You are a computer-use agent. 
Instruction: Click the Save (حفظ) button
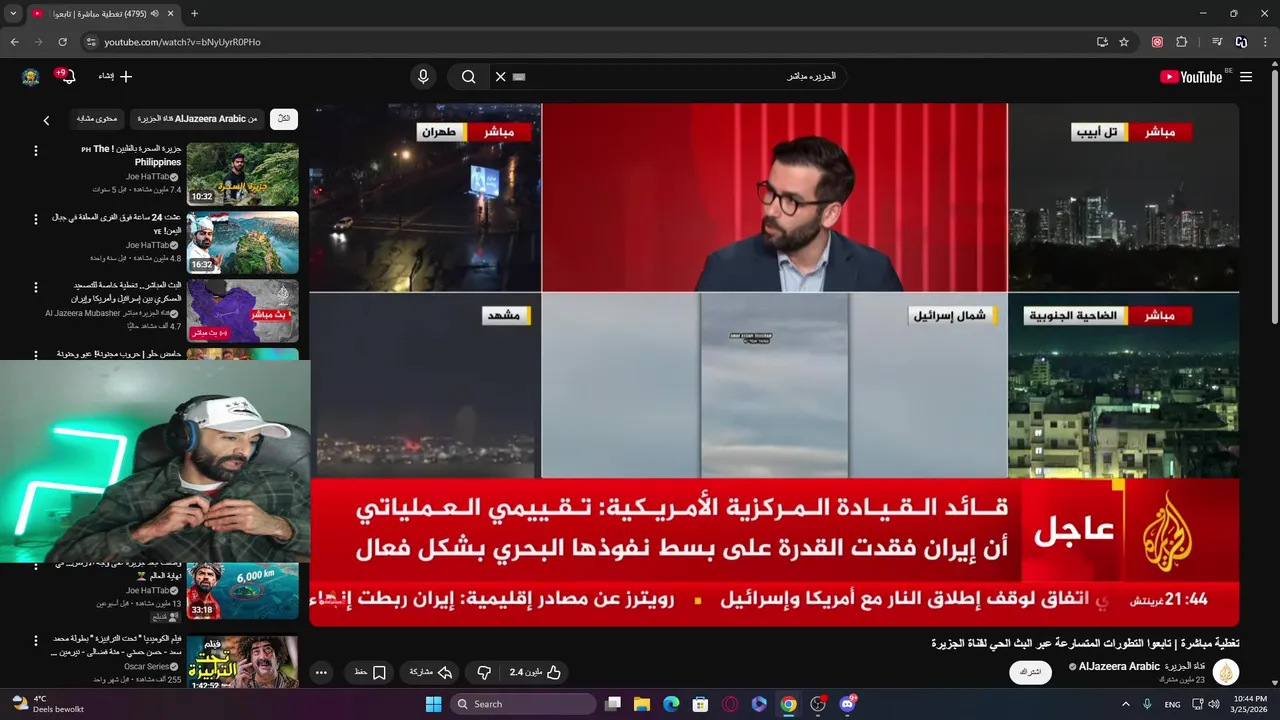pyautogui.click(x=370, y=673)
